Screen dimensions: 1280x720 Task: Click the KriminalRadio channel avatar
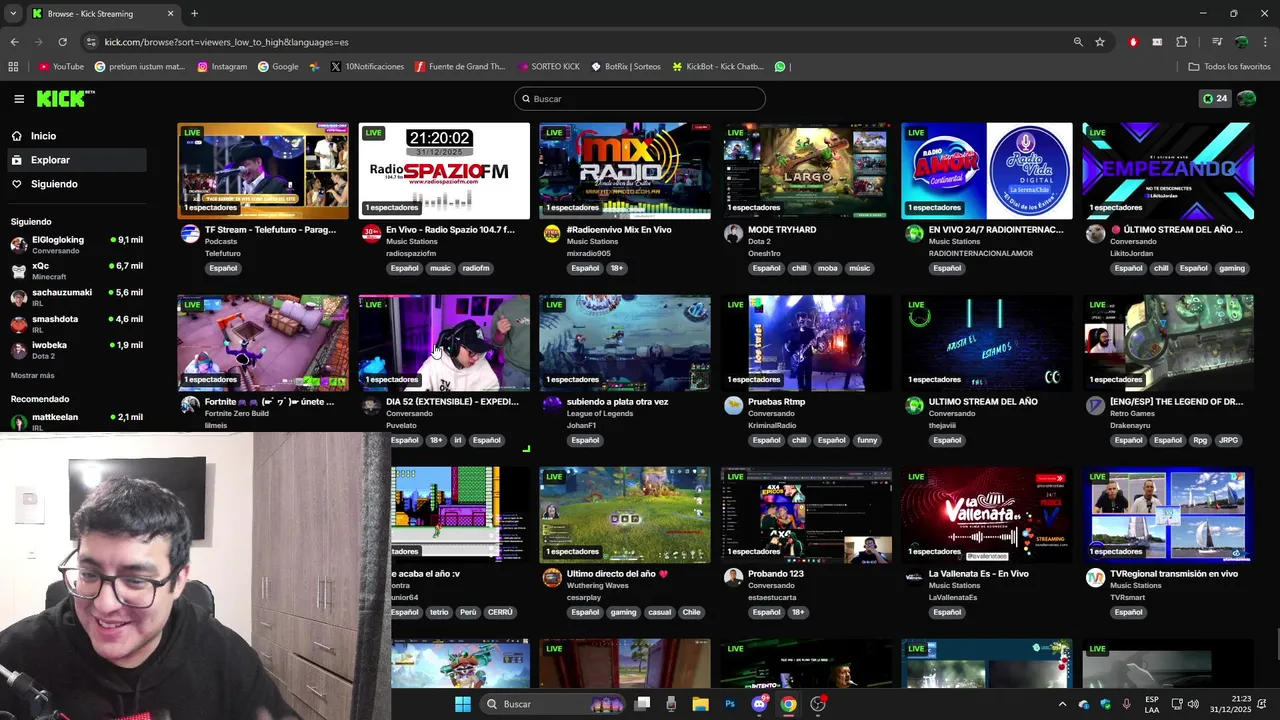point(733,406)
